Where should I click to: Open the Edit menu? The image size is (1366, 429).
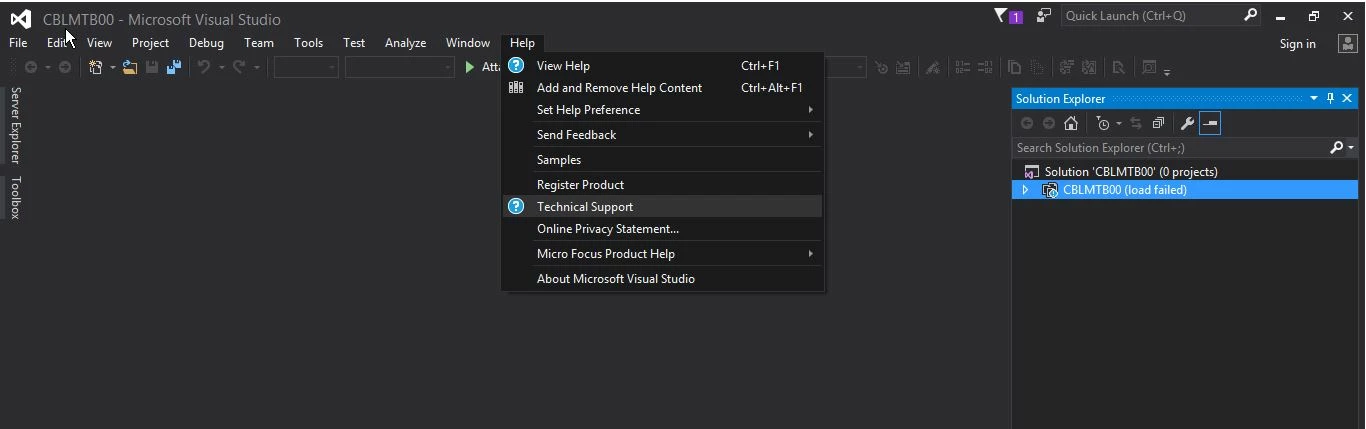[57, 43]
